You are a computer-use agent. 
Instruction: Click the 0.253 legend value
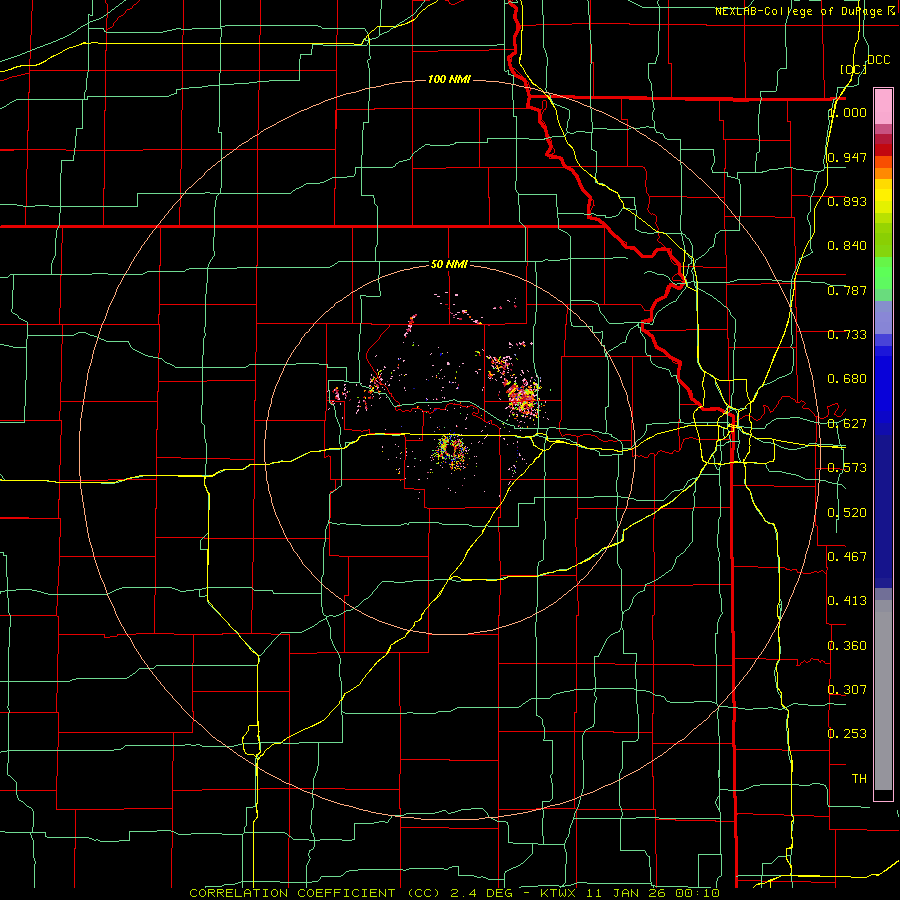pyautogui.click(x=847, y=734)
